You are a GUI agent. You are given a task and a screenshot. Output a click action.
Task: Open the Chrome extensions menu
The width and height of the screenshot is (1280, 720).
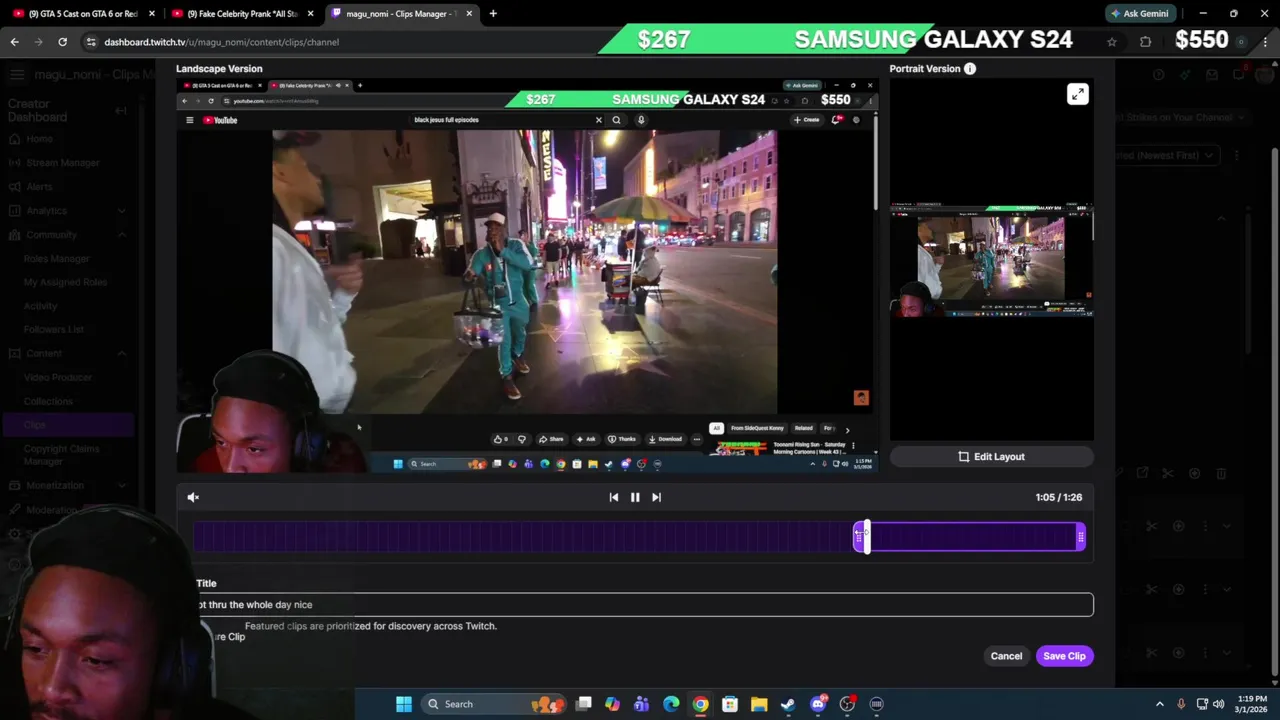[1145, 42]
